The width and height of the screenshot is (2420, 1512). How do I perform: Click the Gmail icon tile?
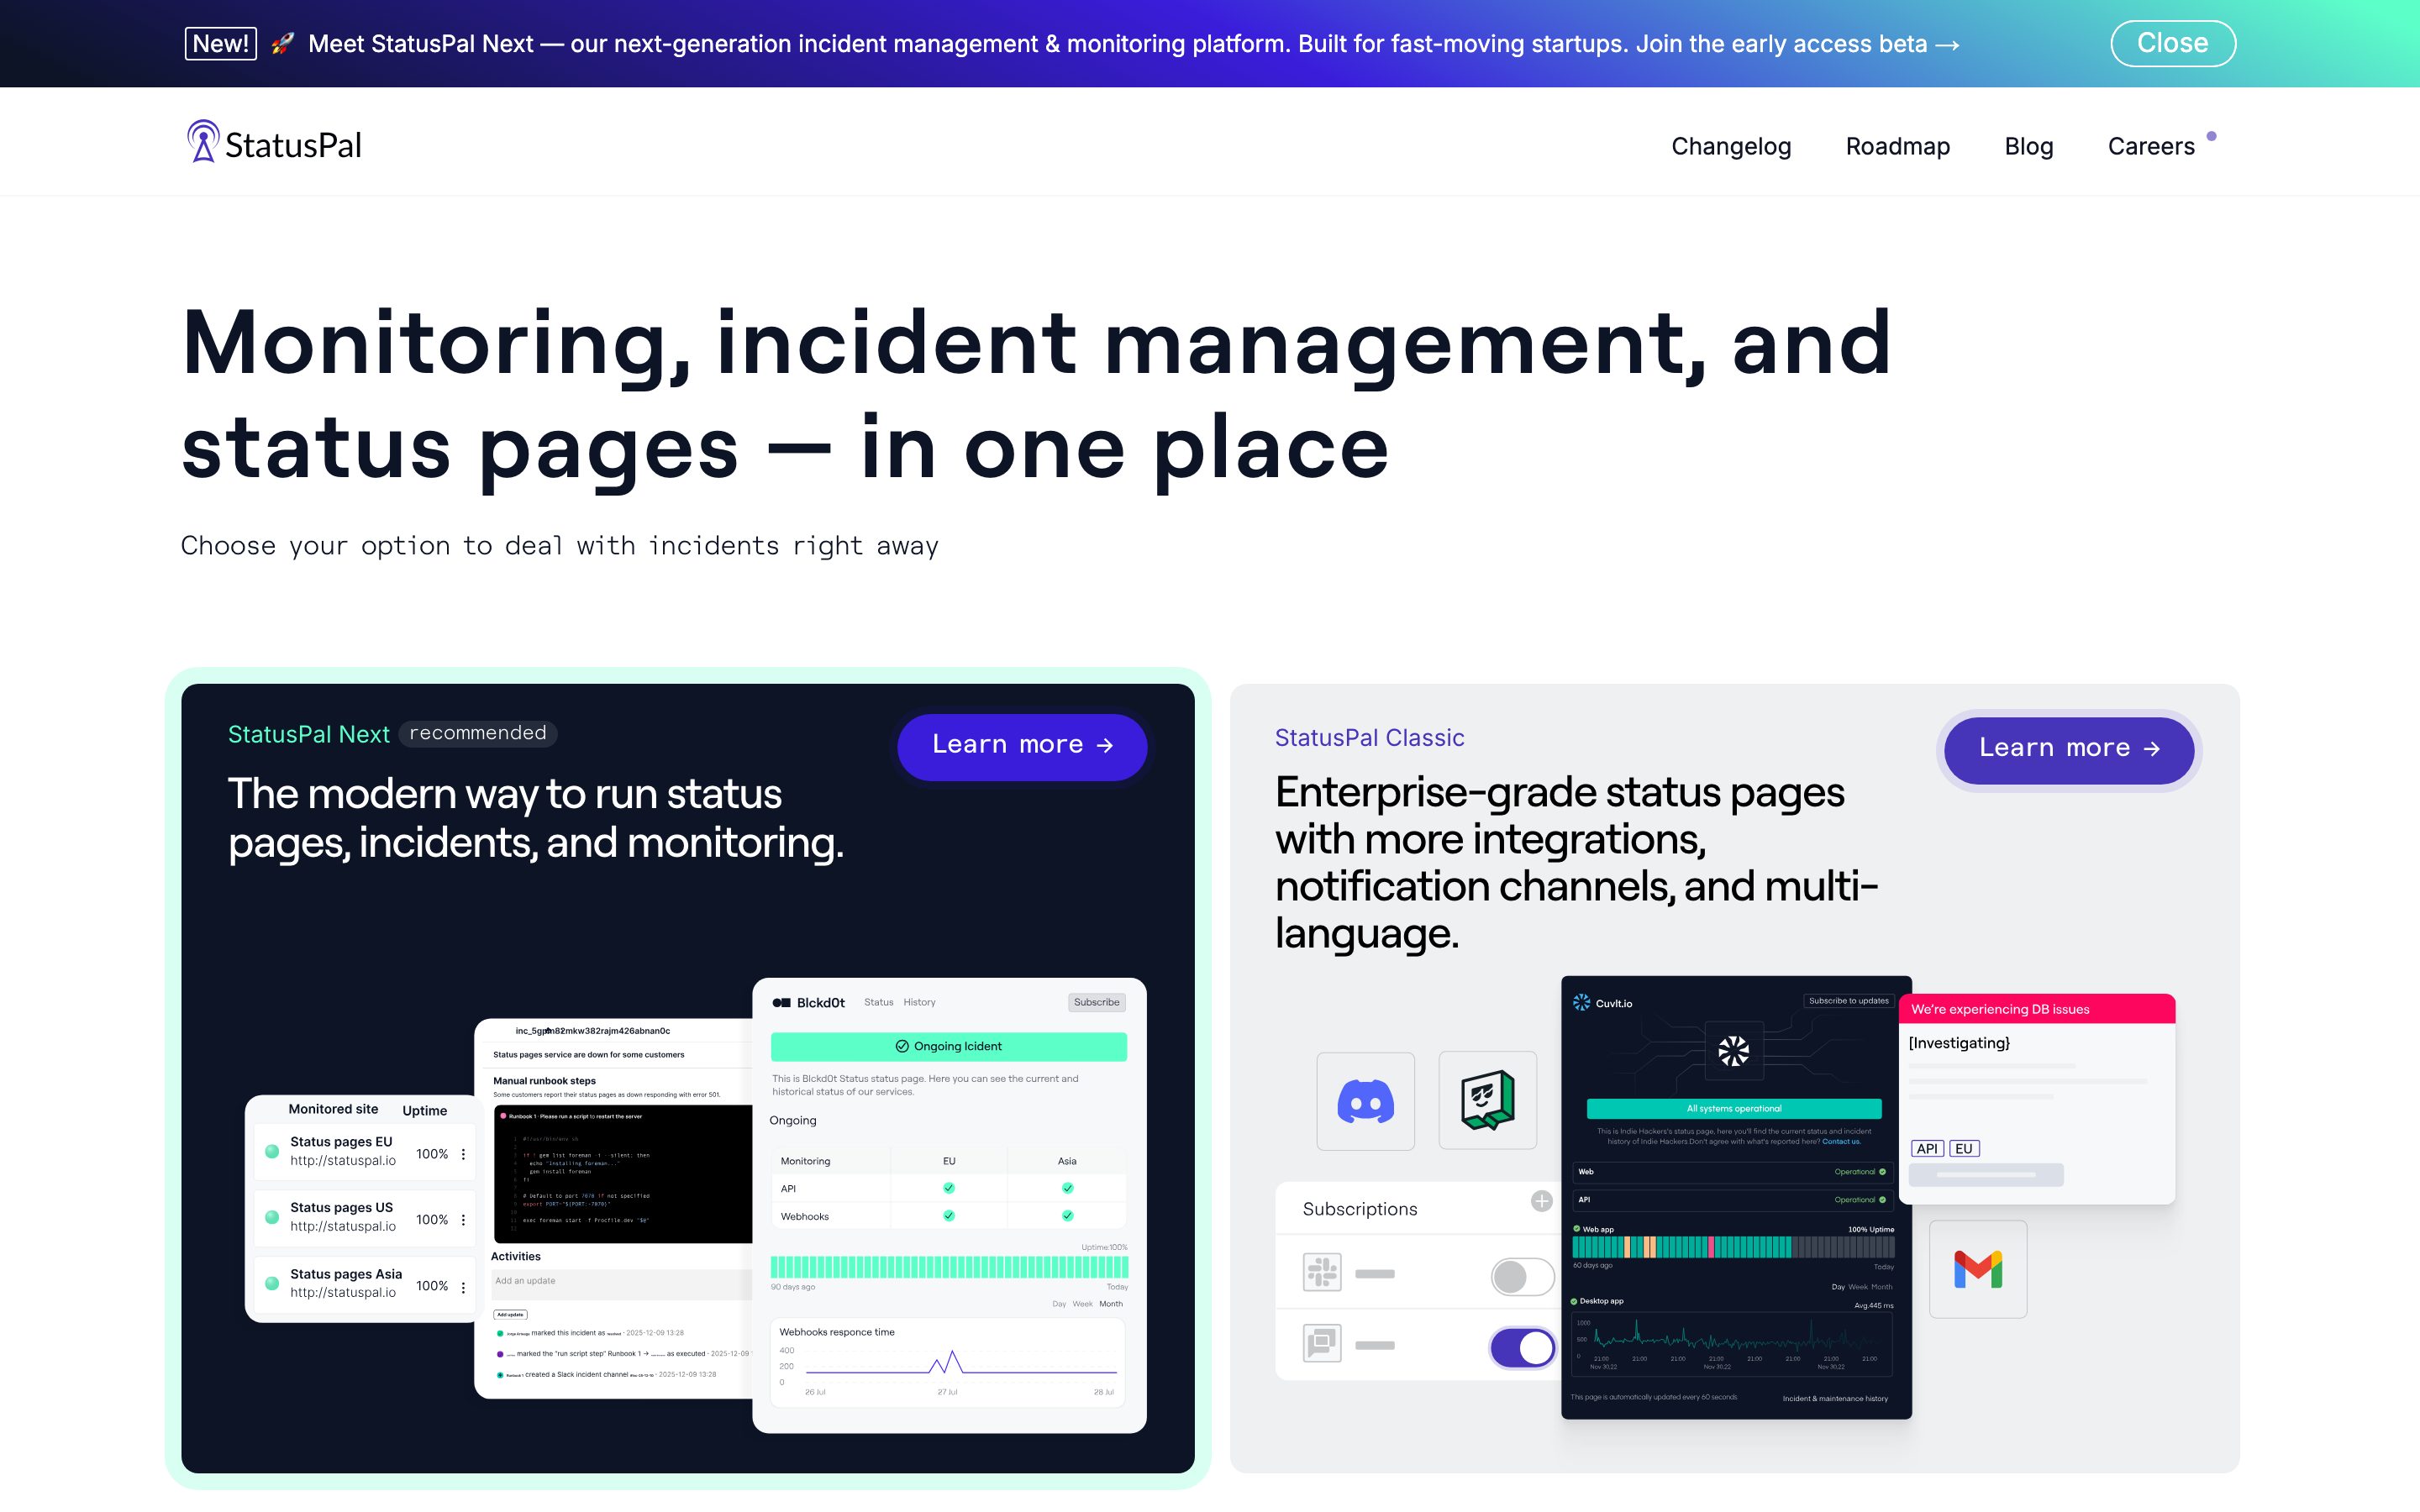1977,1269
